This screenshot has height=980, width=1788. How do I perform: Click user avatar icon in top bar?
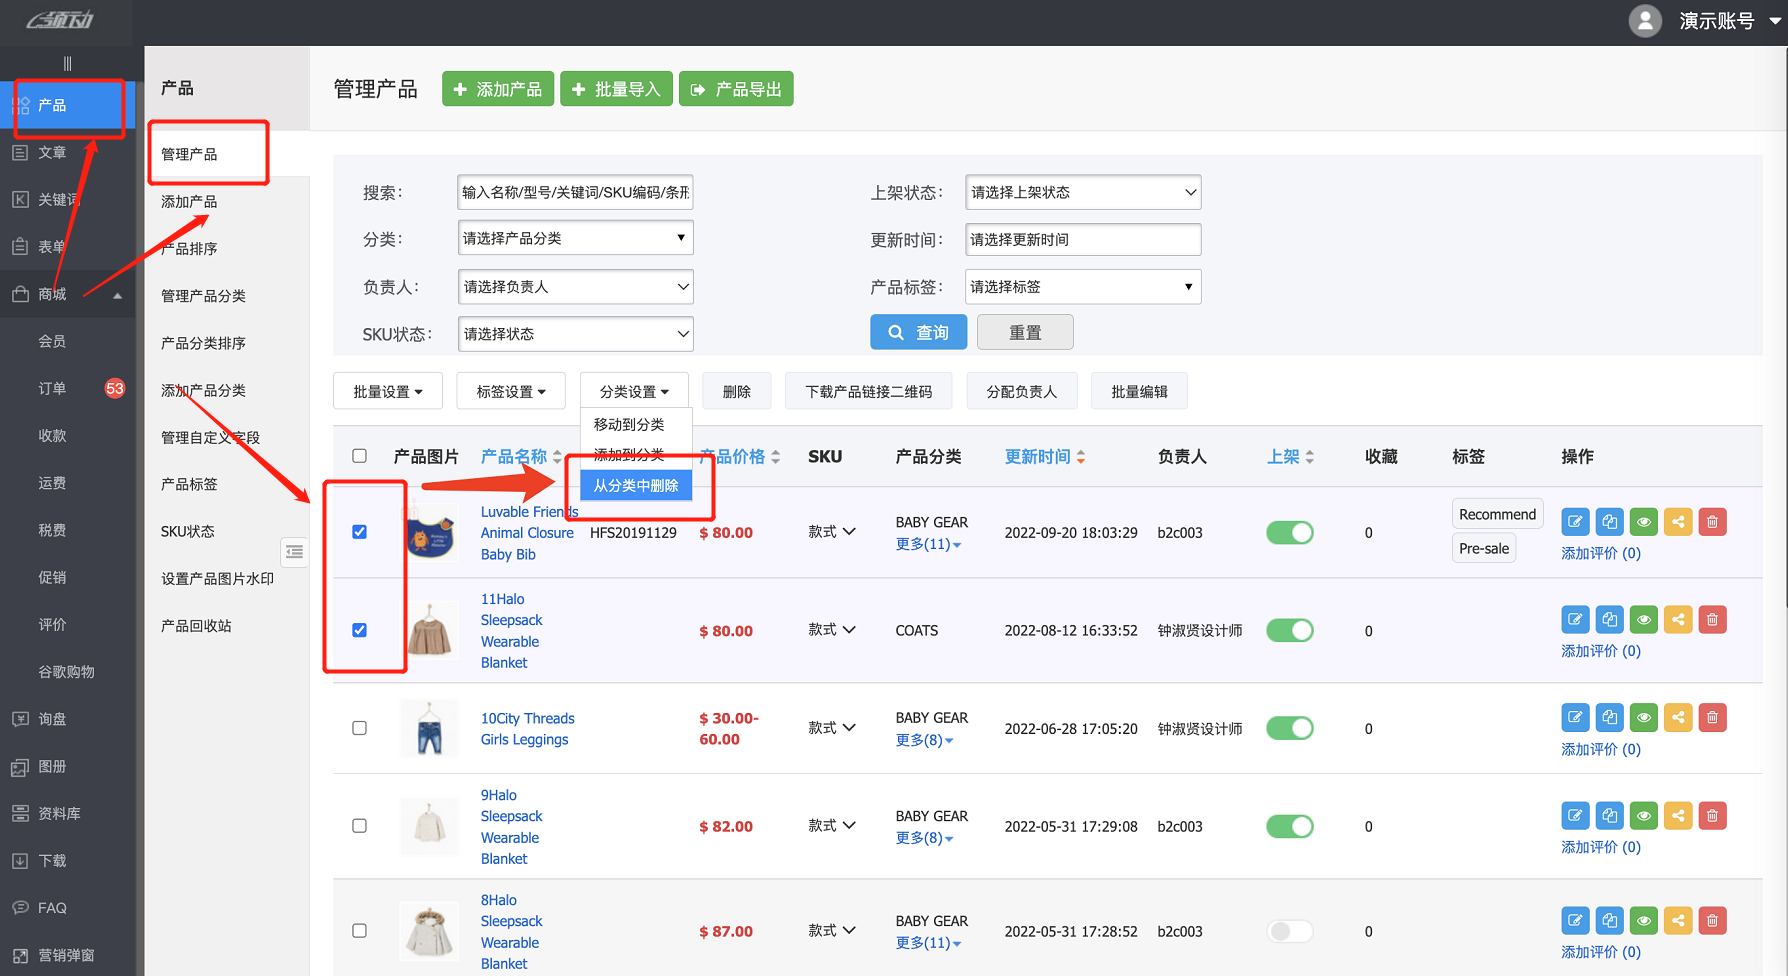click(1645, 21)
